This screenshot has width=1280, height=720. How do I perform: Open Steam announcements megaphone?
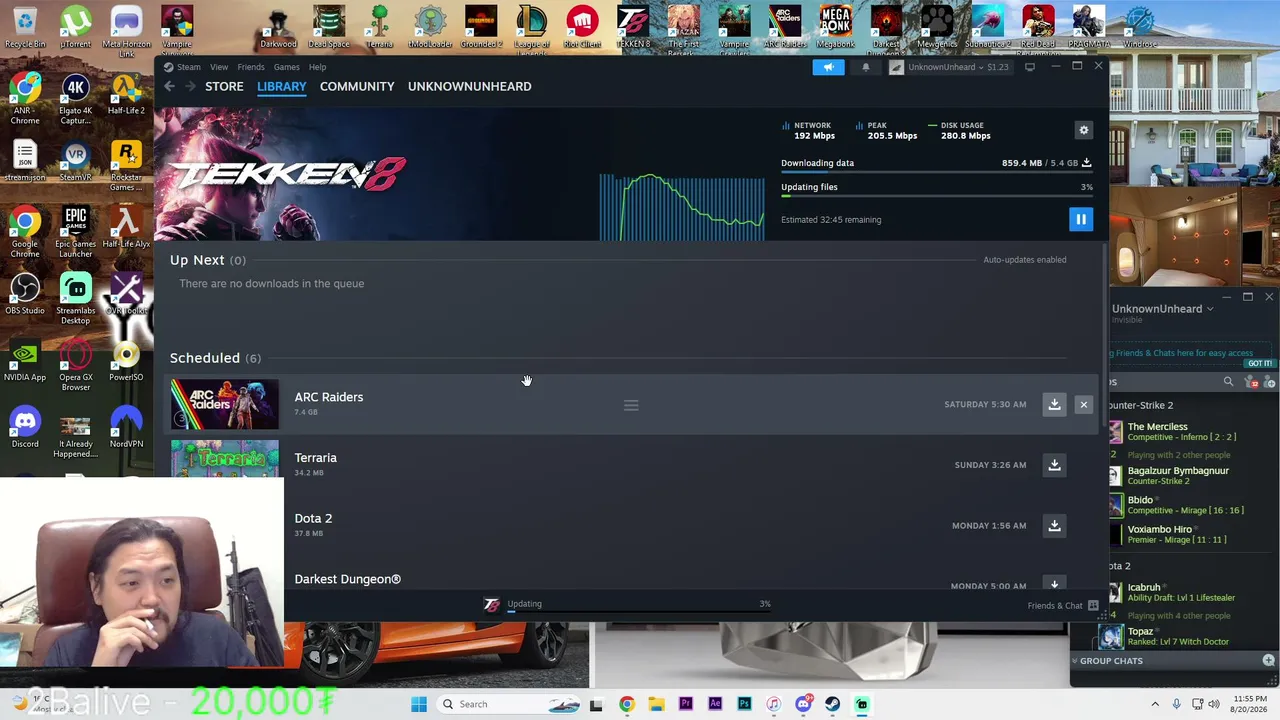(x=828, y=67)
